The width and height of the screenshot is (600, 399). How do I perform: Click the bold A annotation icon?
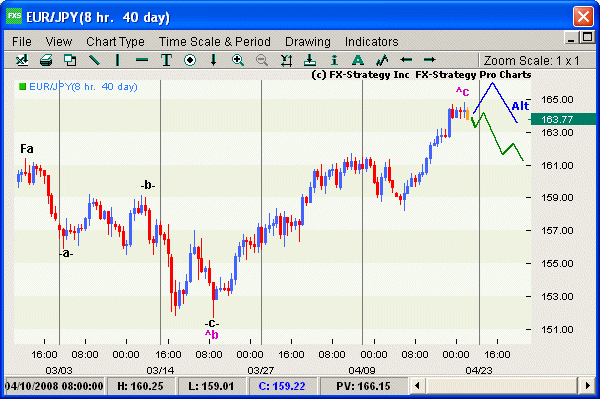click(357, 60)
